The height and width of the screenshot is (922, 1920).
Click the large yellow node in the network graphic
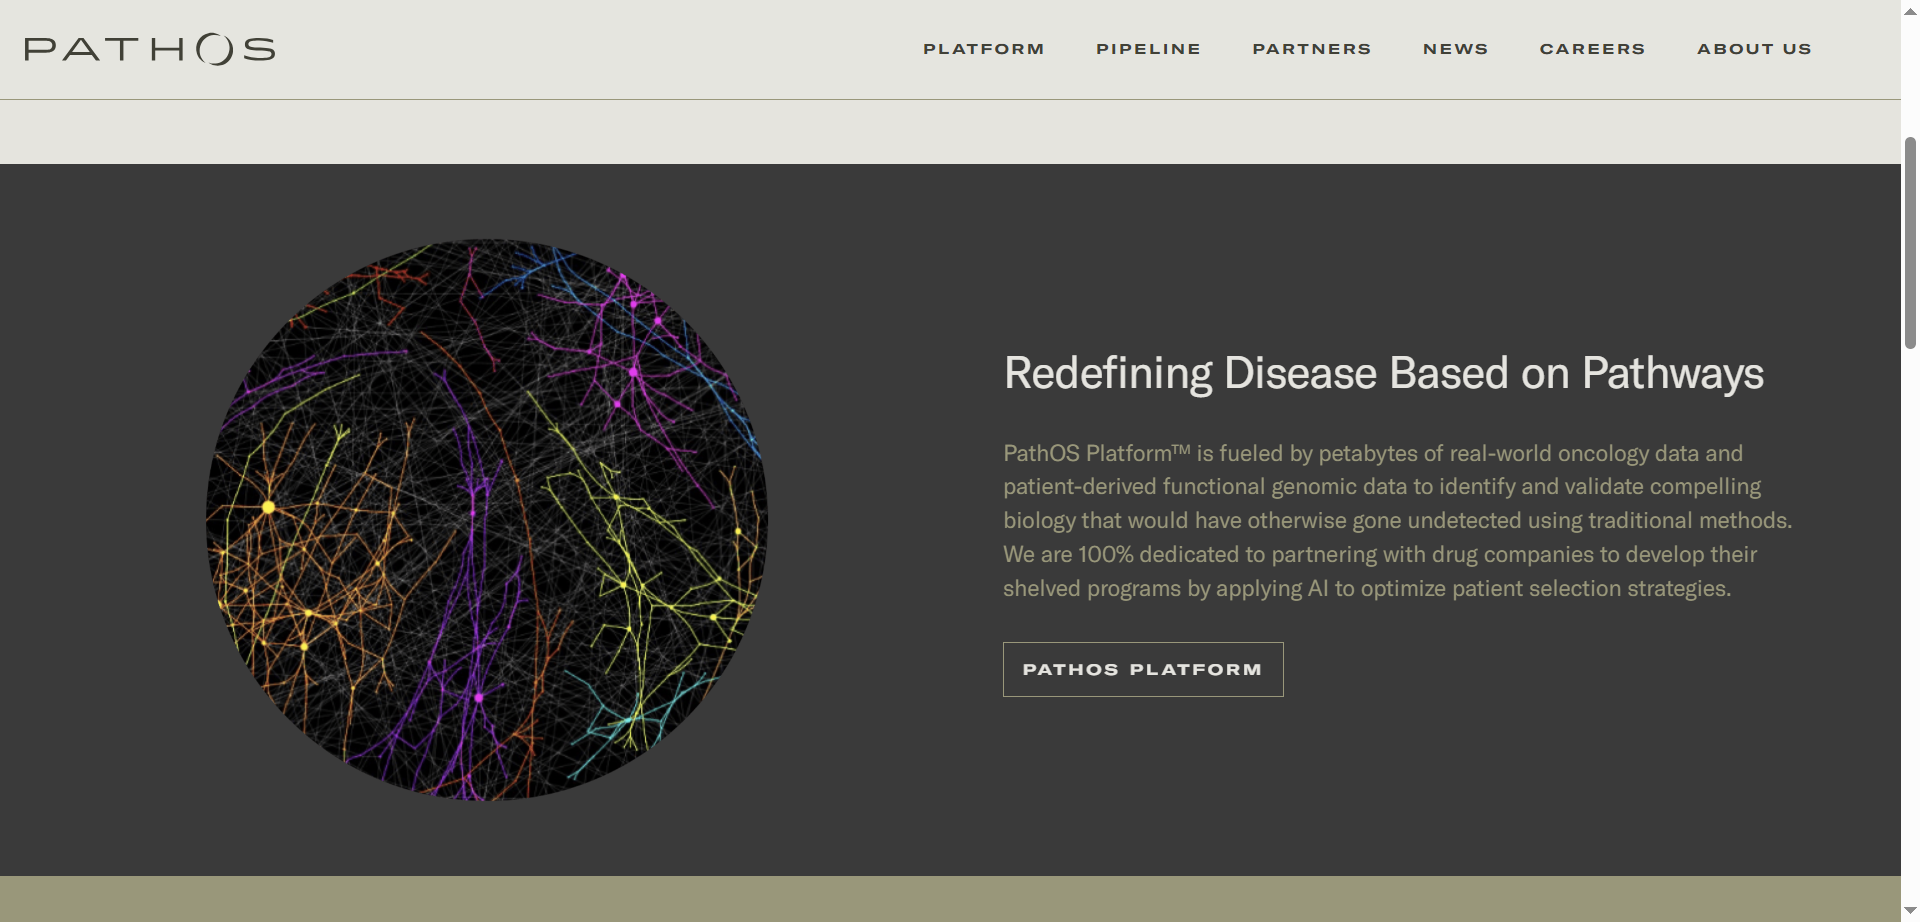(268, 508)
